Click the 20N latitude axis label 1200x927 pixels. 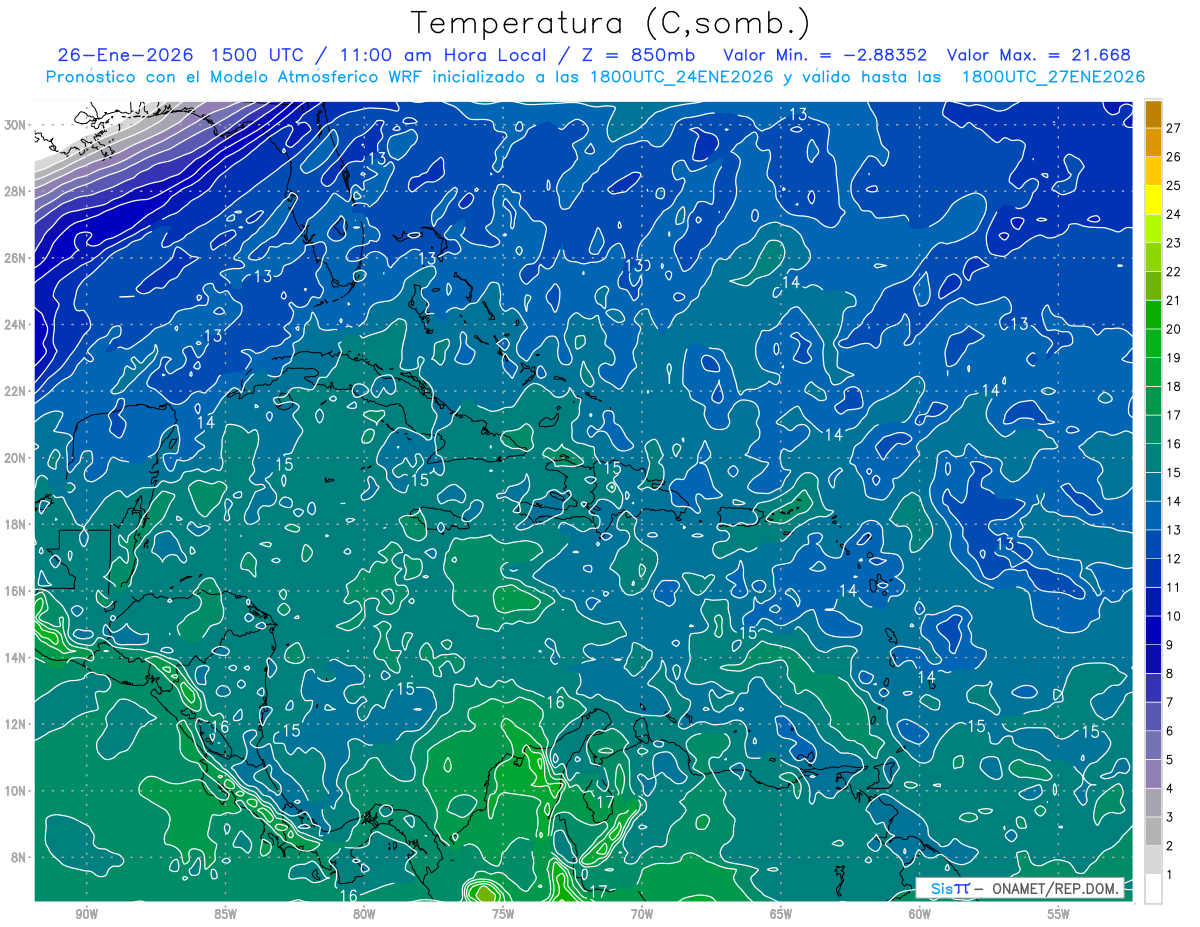(x=15, y=458)
